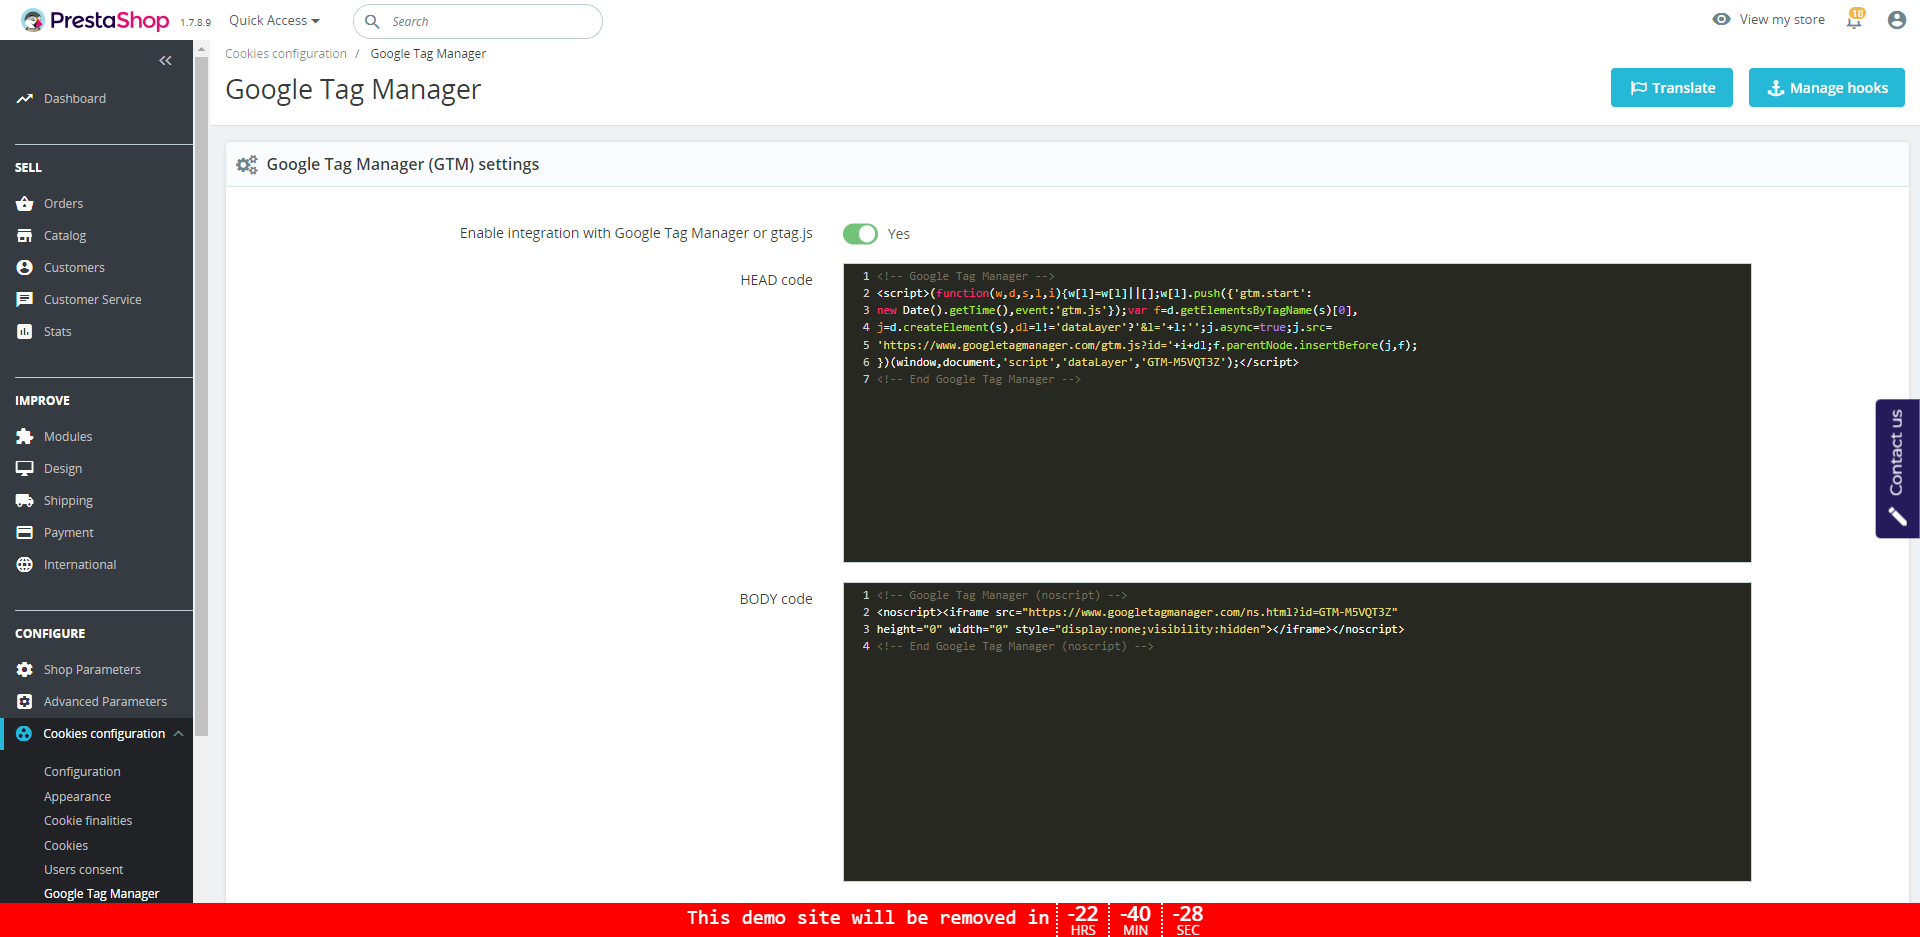Viewport: 1920px width, 937px height.
Task: Click the Modules puzzle icon
Action: 25,436
